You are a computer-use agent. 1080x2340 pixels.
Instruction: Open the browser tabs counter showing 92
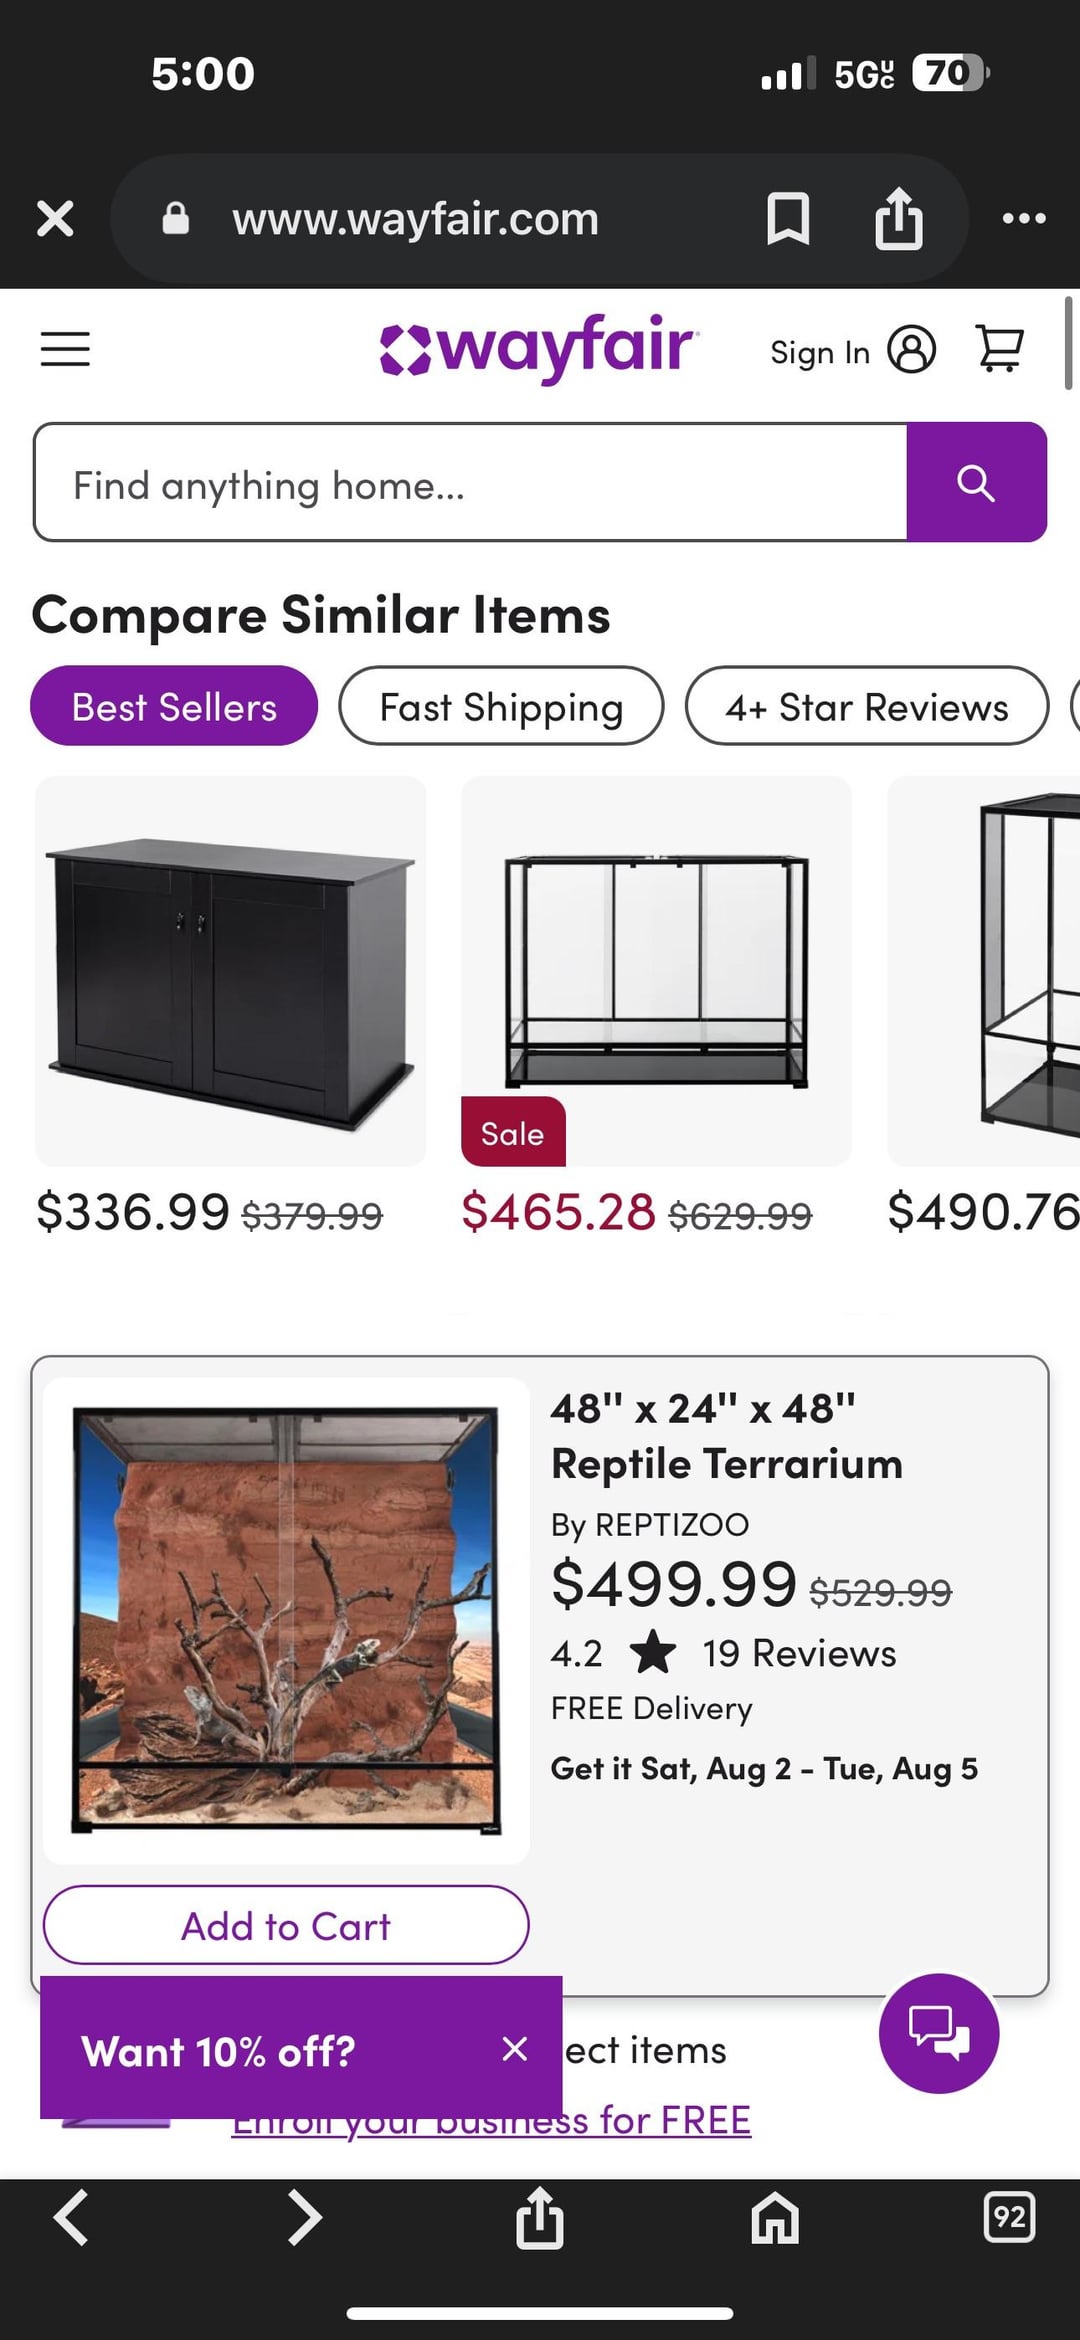point(1009,2218)
